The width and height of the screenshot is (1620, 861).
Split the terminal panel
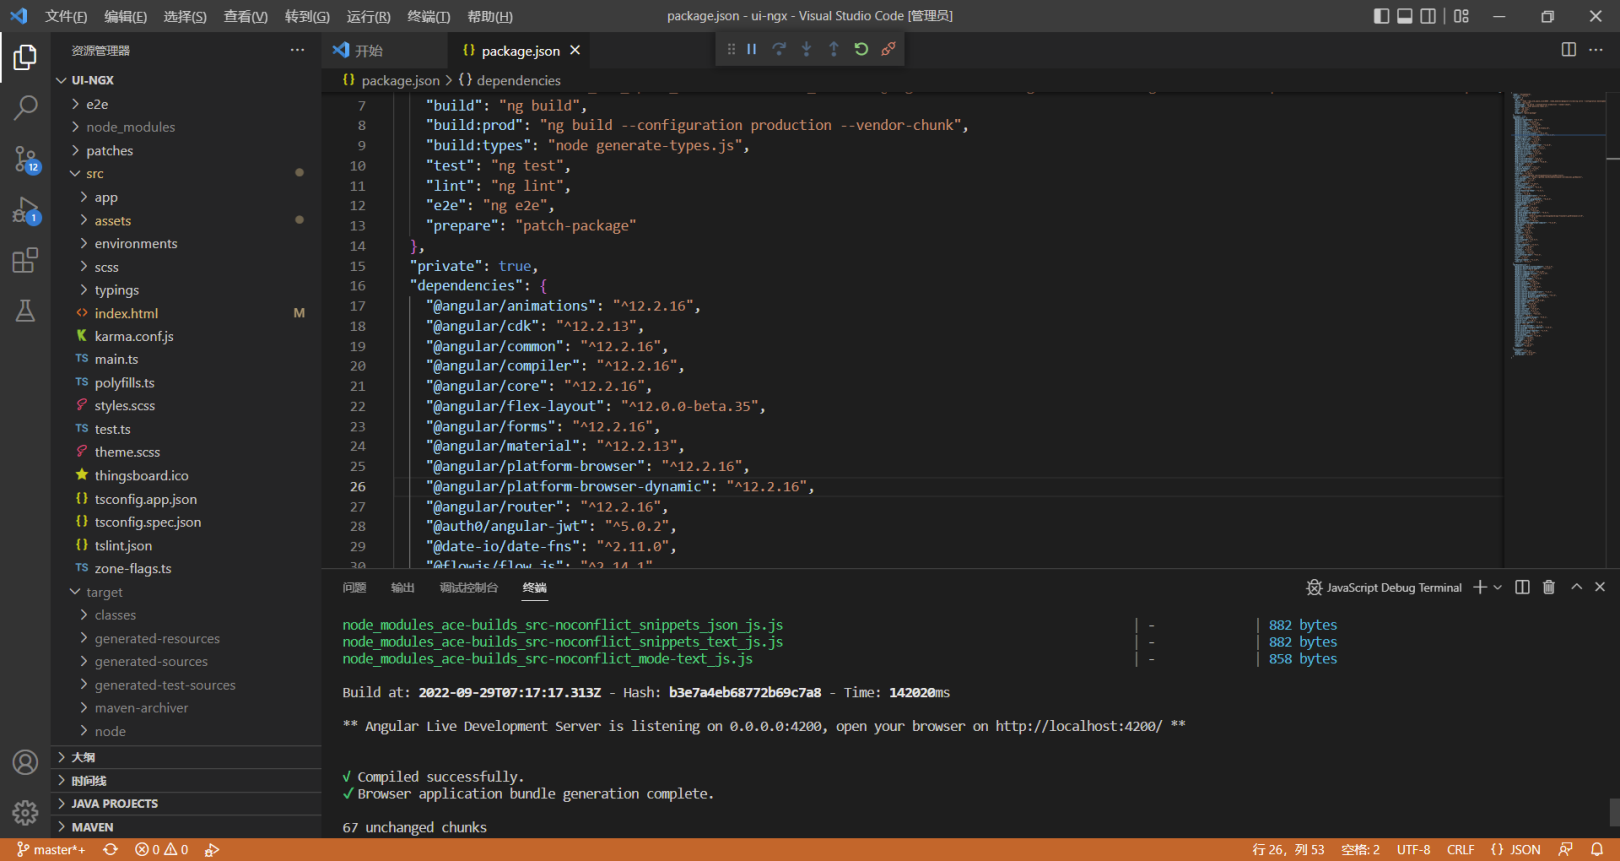[1522, 587]
